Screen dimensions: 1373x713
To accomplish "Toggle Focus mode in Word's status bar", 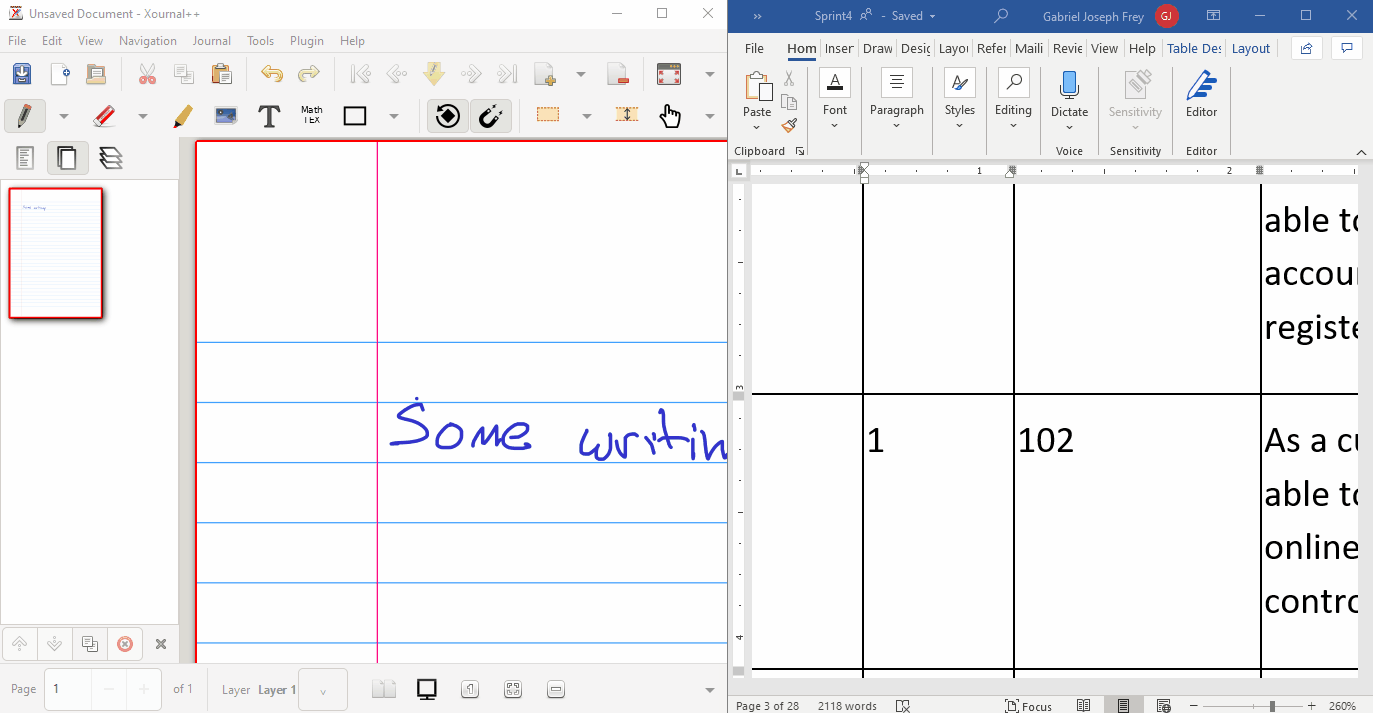I will point(1029,705).
